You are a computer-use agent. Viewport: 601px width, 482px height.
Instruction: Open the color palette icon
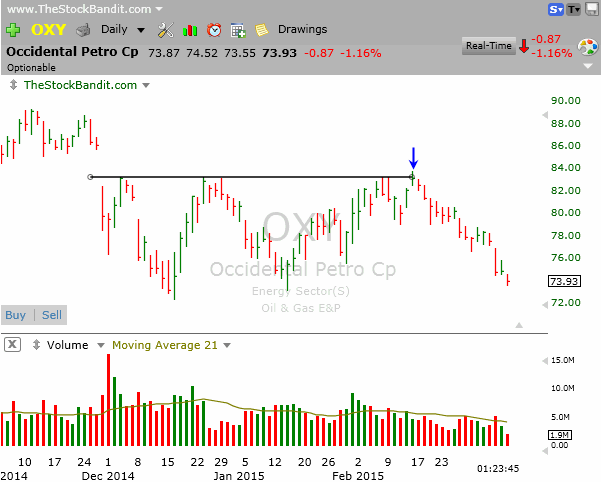click(x=588, y=48)
